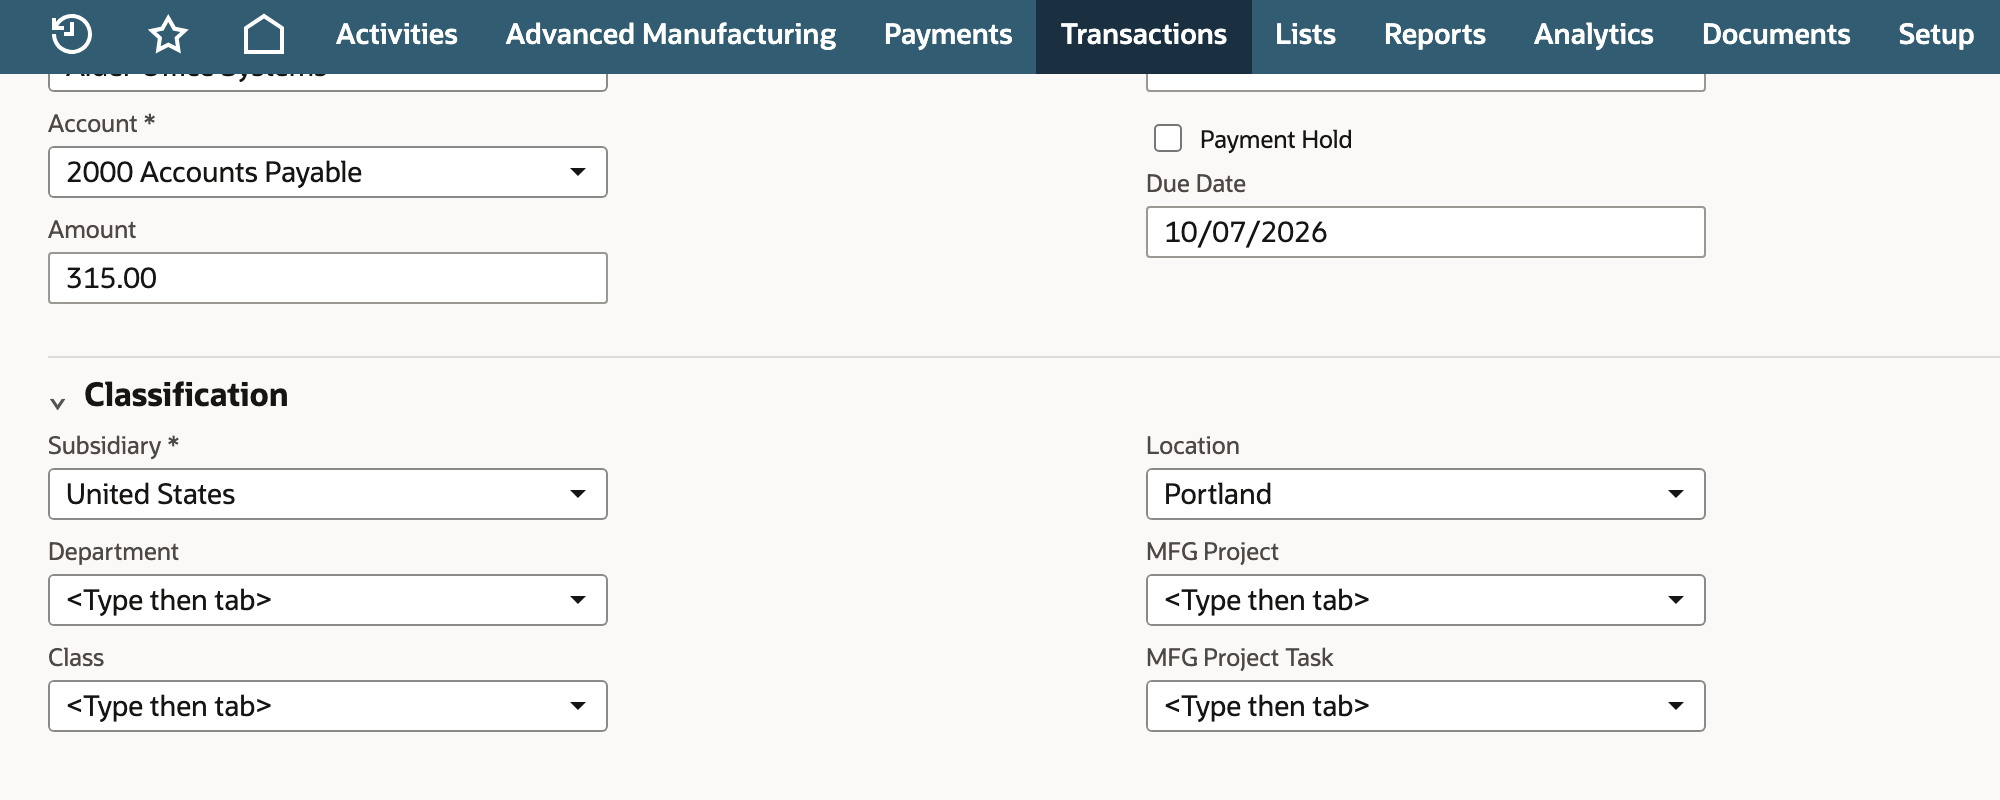Viewport: 2000px width, 800px height.
Task: Open the Account dropdown showing 2000 Accounts Payable
Action: (x=328, y=172)
